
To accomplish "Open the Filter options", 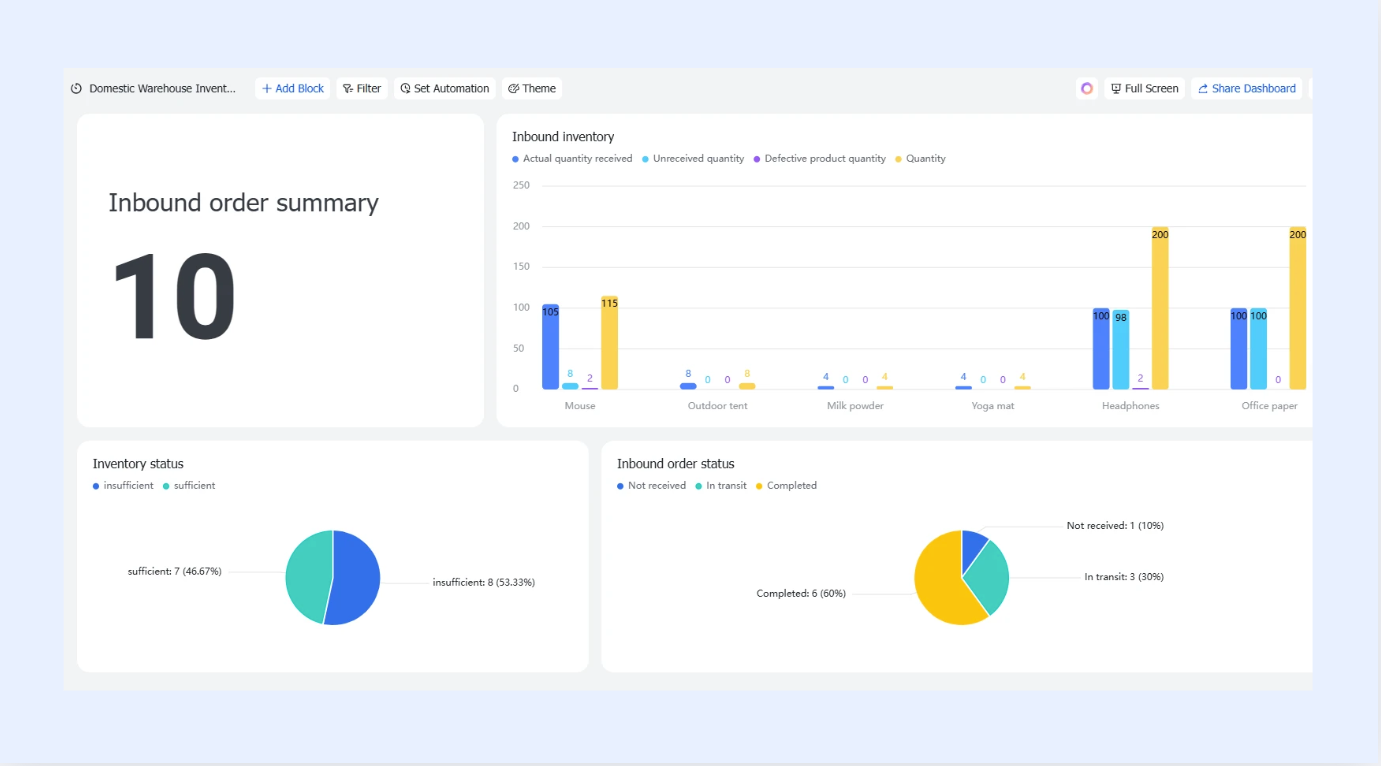I will 362,89.
